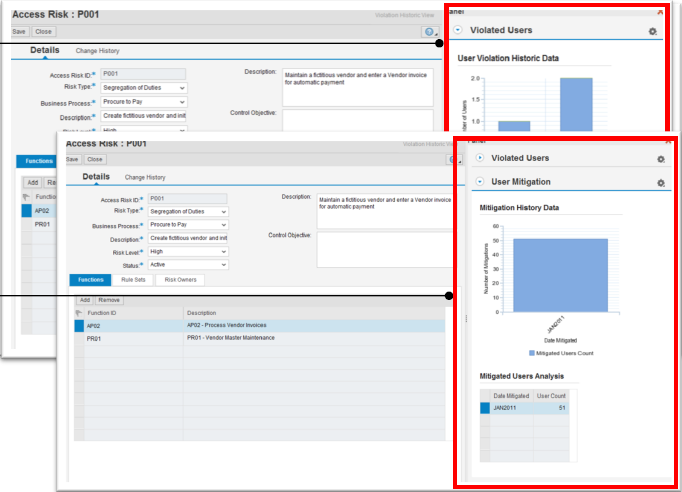Image resolution: width=682 pixels, height=492 pixels.
Task: Click the shorter bar in User Violation chart
Action: [x=514, y=126]
